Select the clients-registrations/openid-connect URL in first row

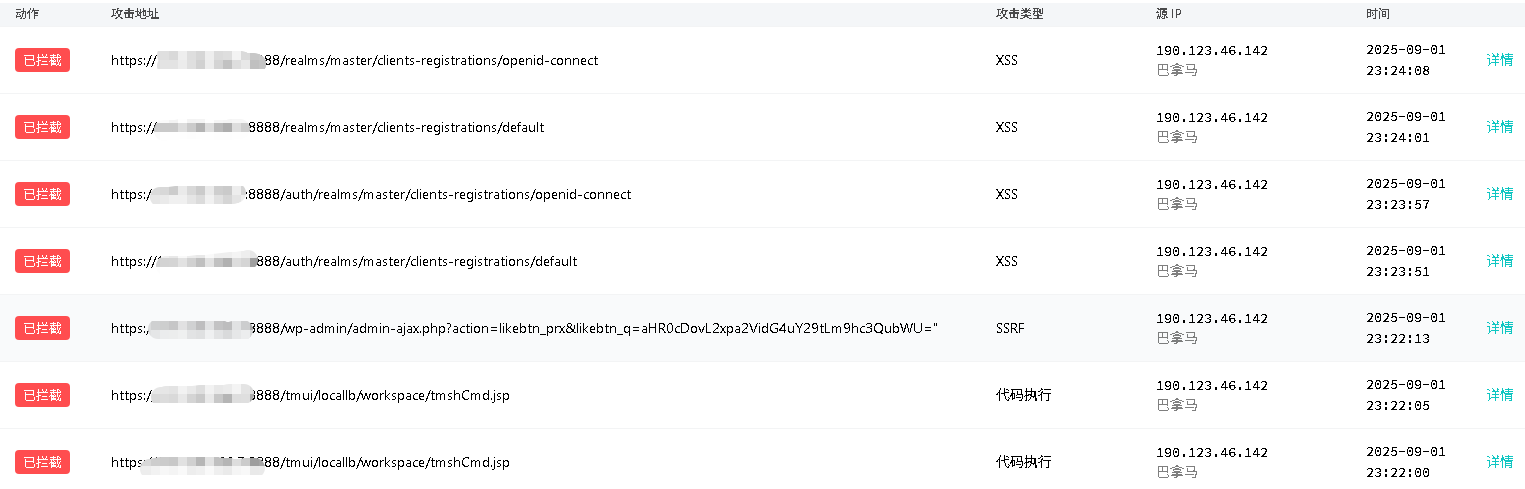tap(355, 60)
